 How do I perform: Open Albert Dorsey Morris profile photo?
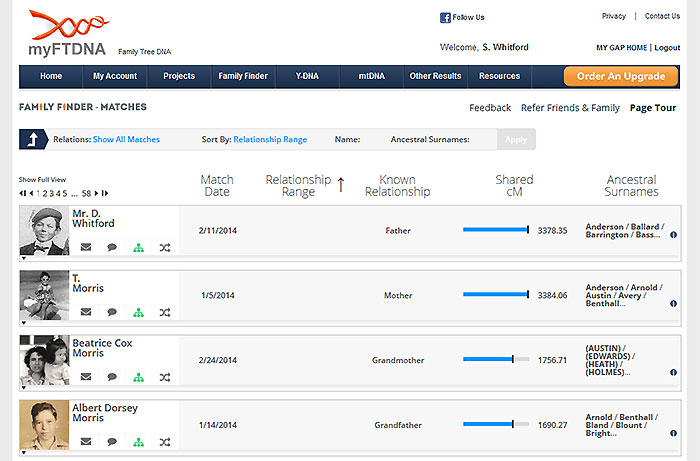tap(44, 425)
